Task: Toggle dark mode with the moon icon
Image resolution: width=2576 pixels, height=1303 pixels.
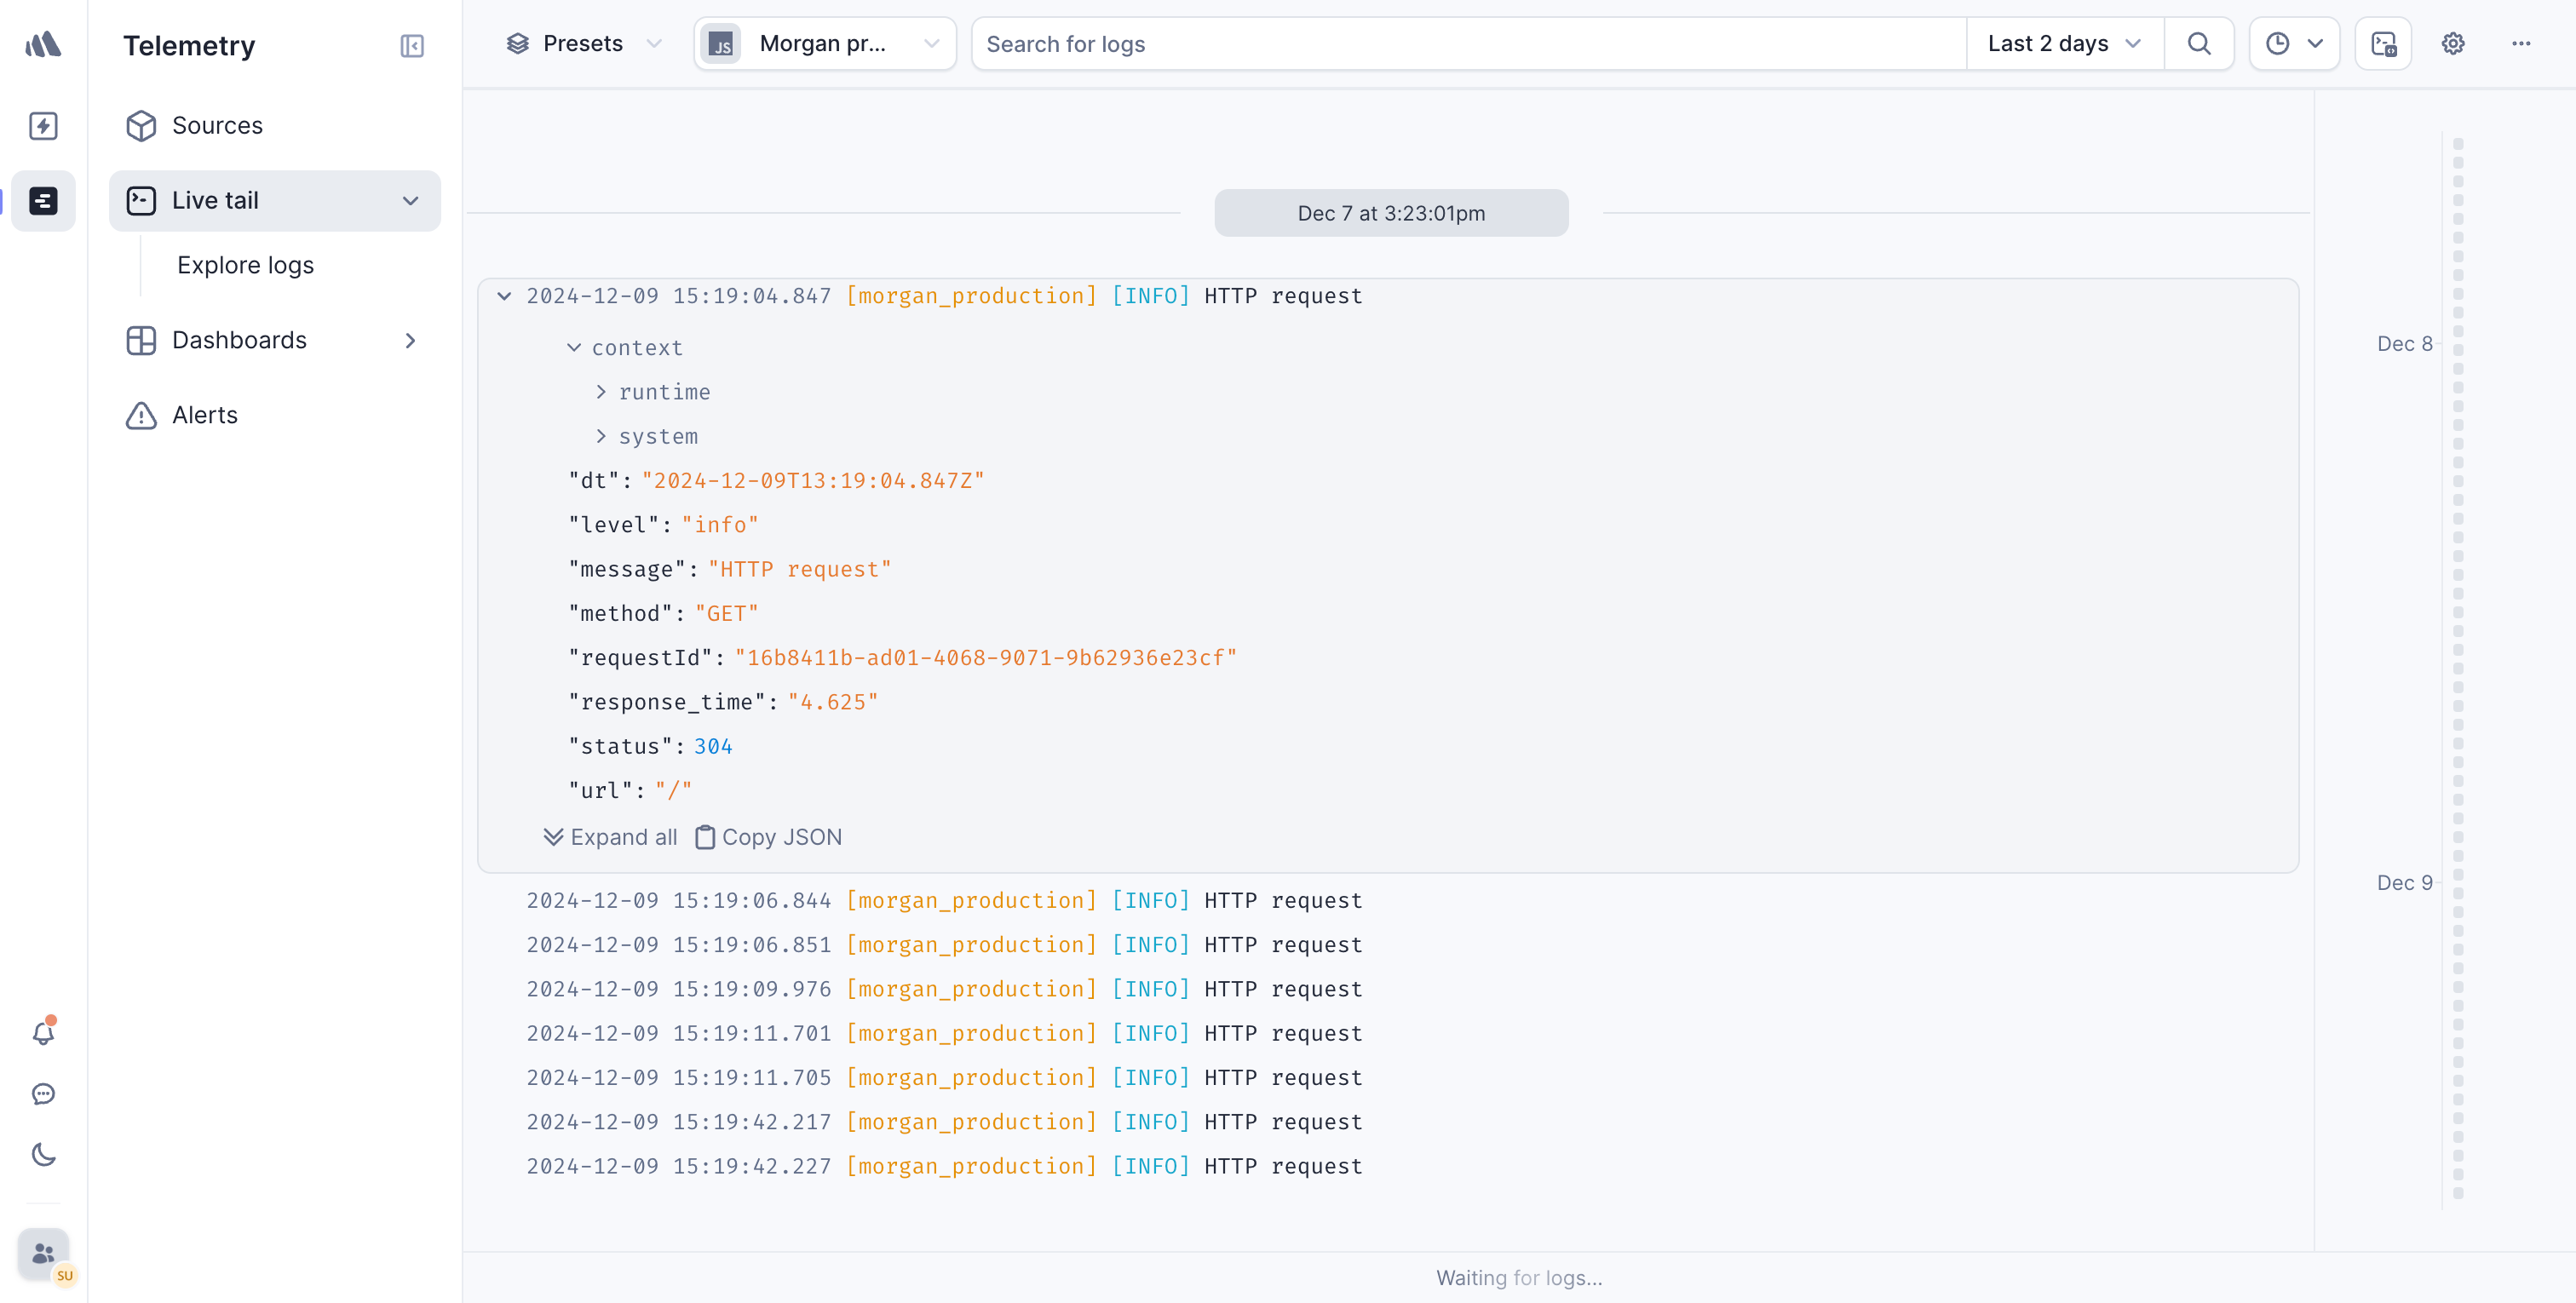Action: click(x=43, y=1155)
